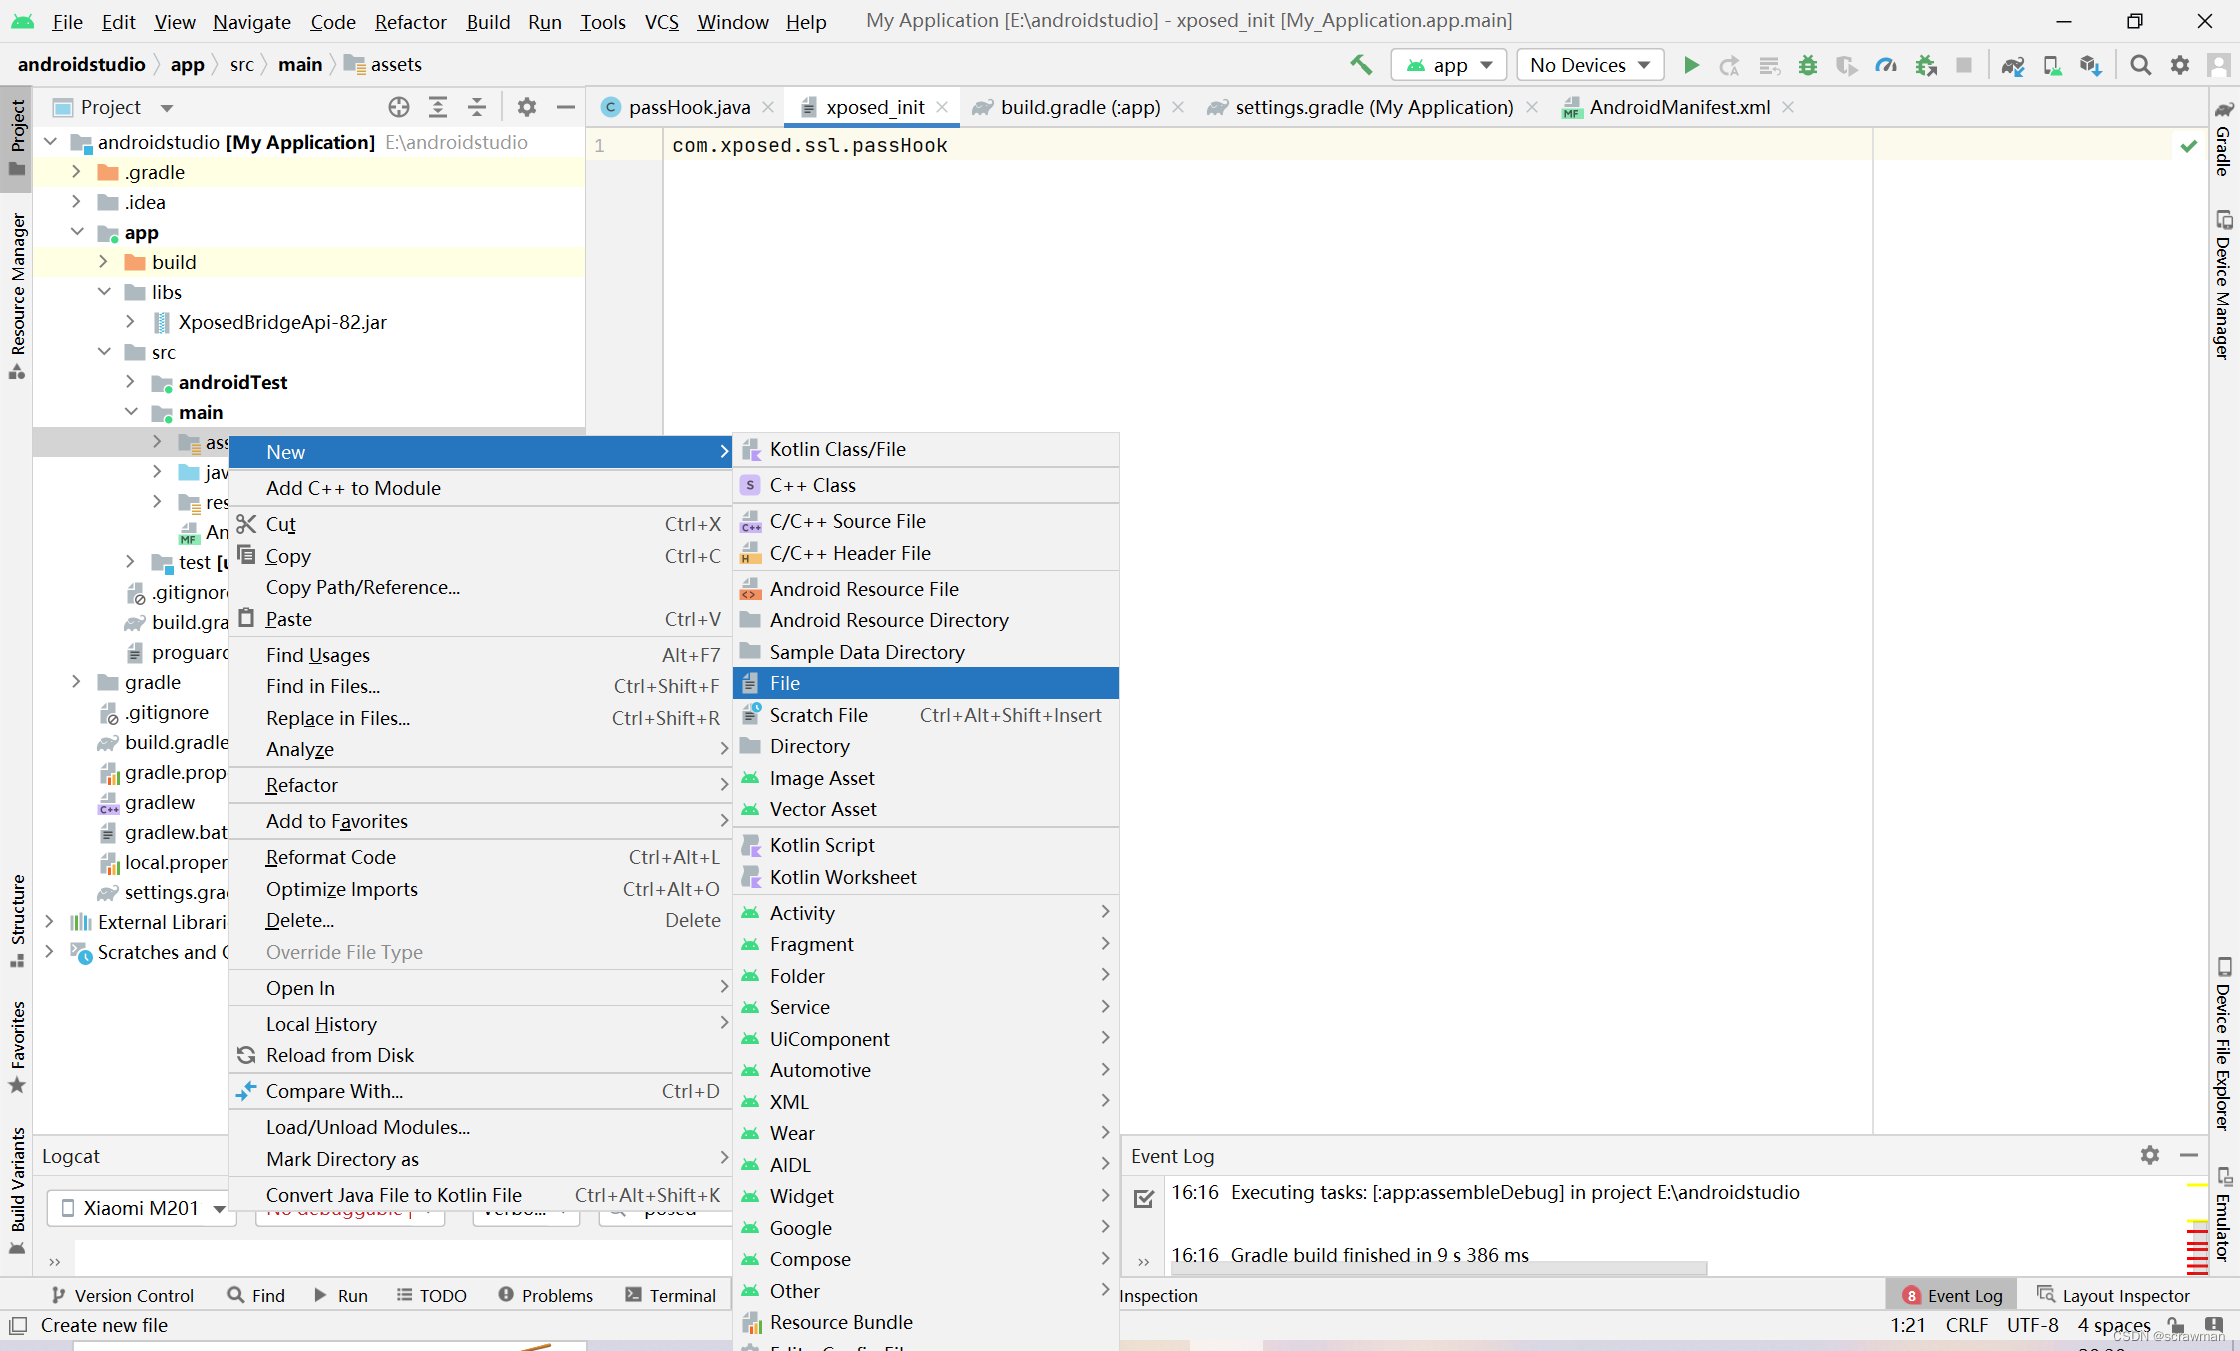Screen dimensions: 2240x1351
Task: Open the Profile app icon in the toolbar
Action: click(1886, 65)
